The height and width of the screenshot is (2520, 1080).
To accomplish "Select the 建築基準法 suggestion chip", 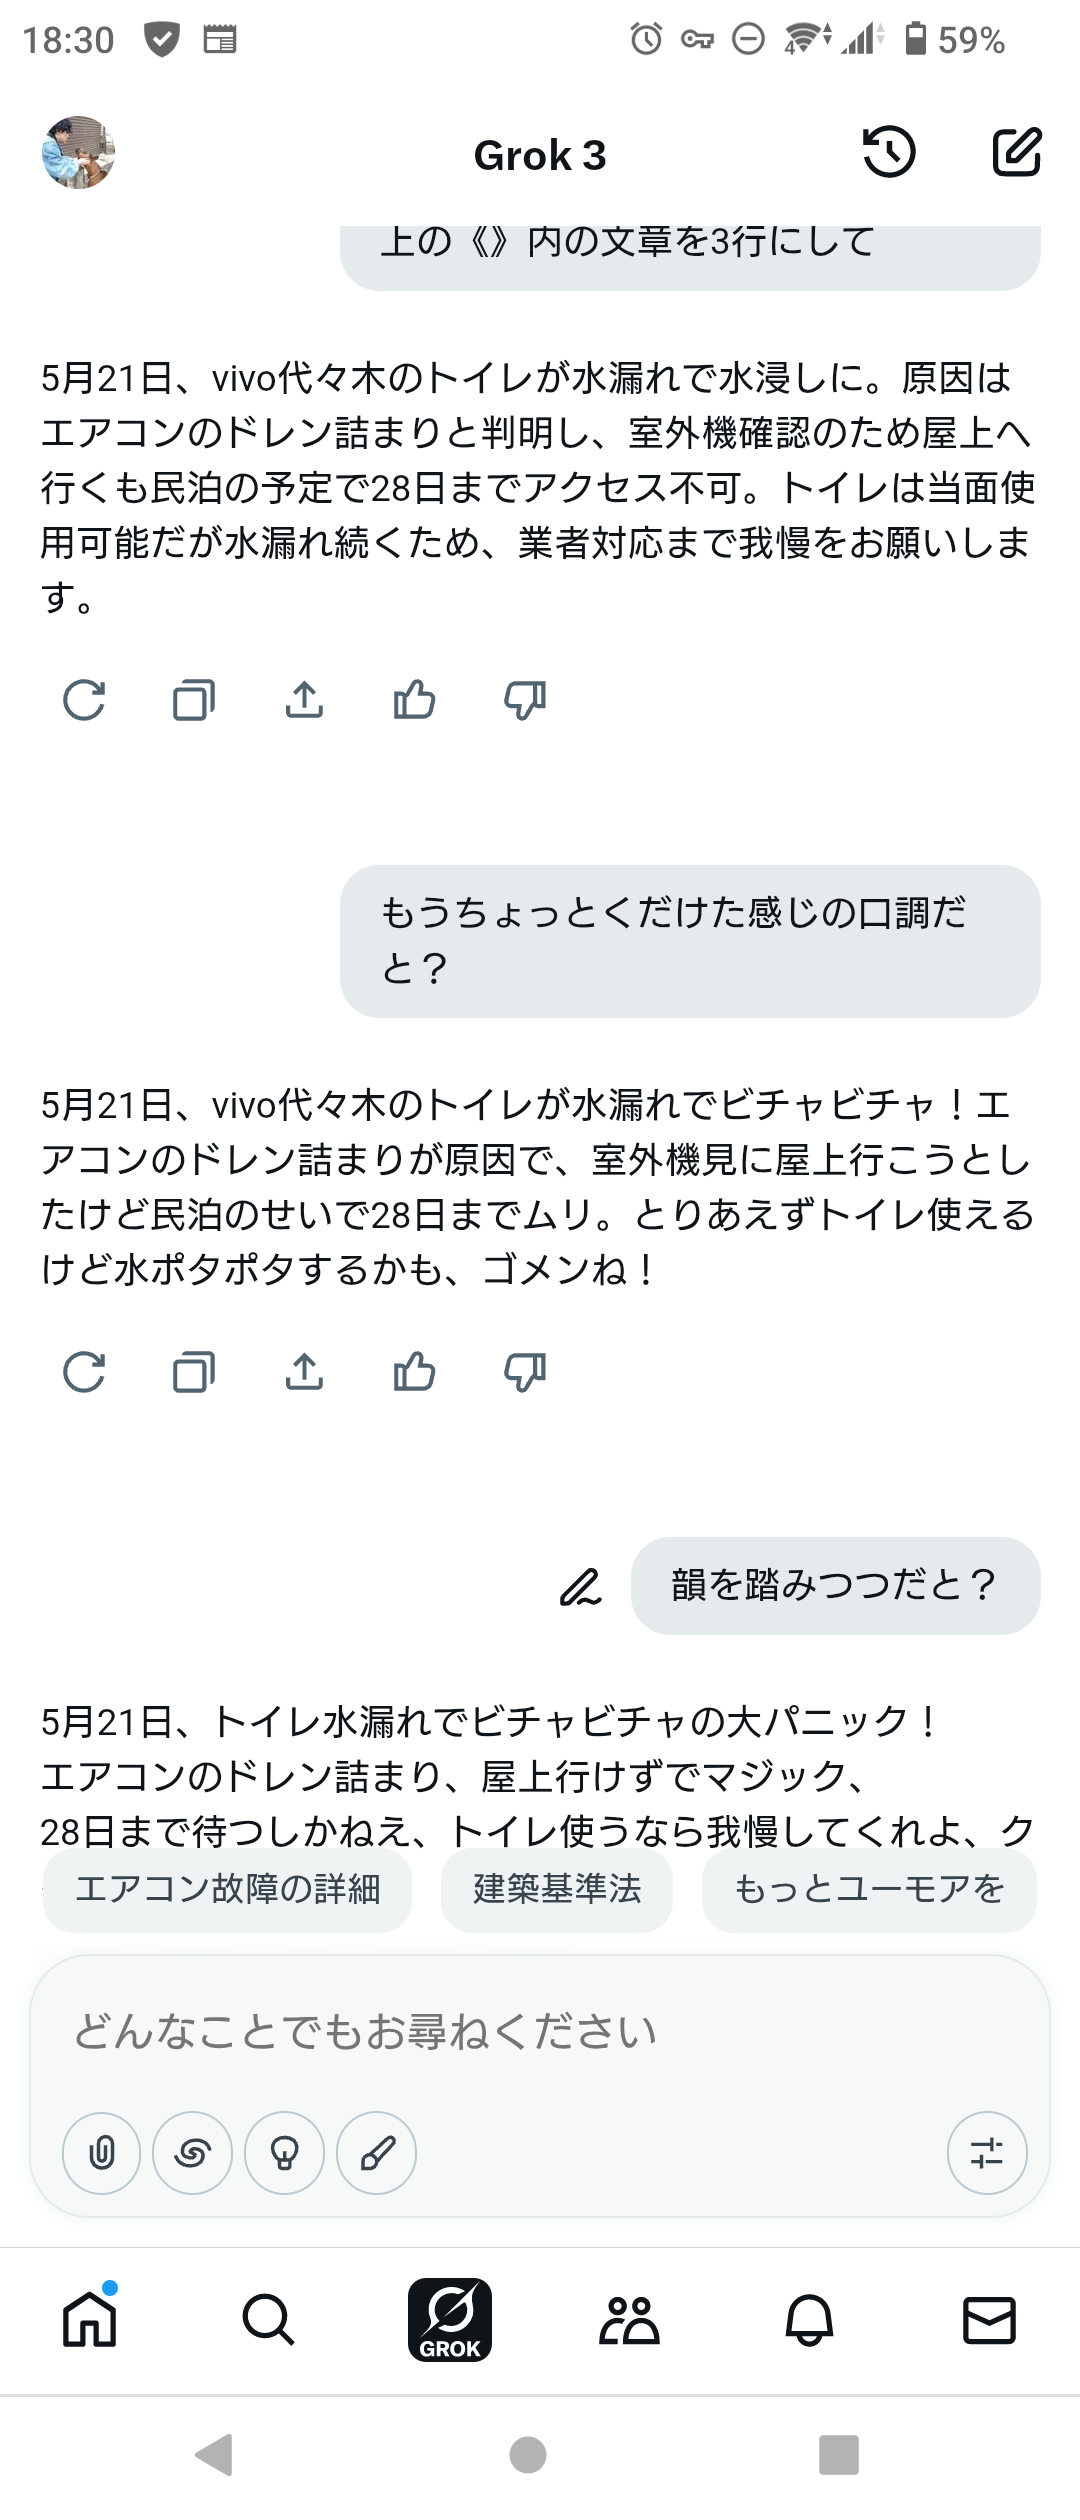I will point(557,1889).
